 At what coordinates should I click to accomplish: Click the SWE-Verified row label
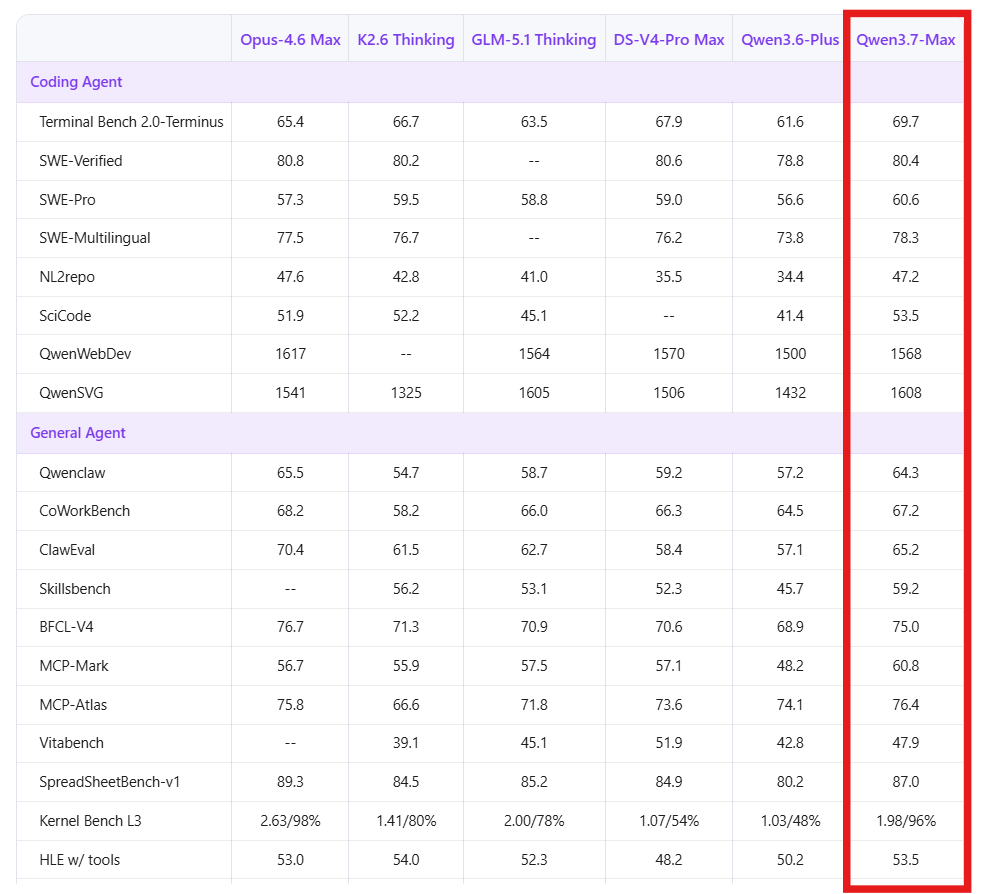(81, 161)
